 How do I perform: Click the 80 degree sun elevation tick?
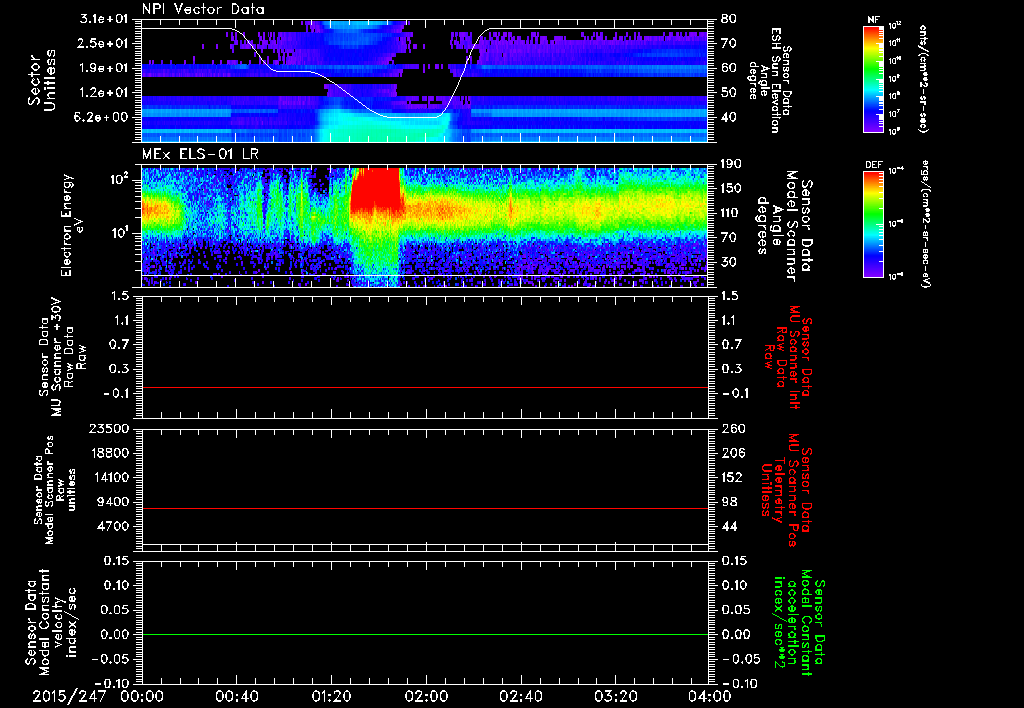click(728, 19)
